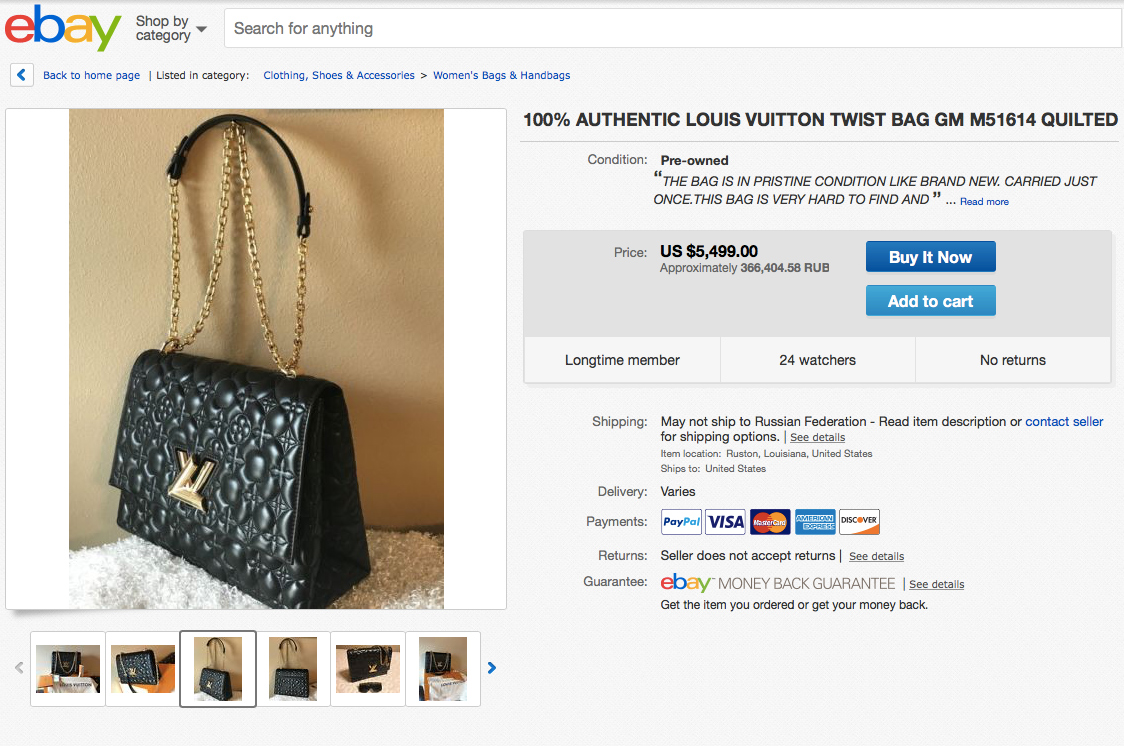Select the last bag thumbnail with dust bag
The image size is (1124, 746).
click(443, 668)
